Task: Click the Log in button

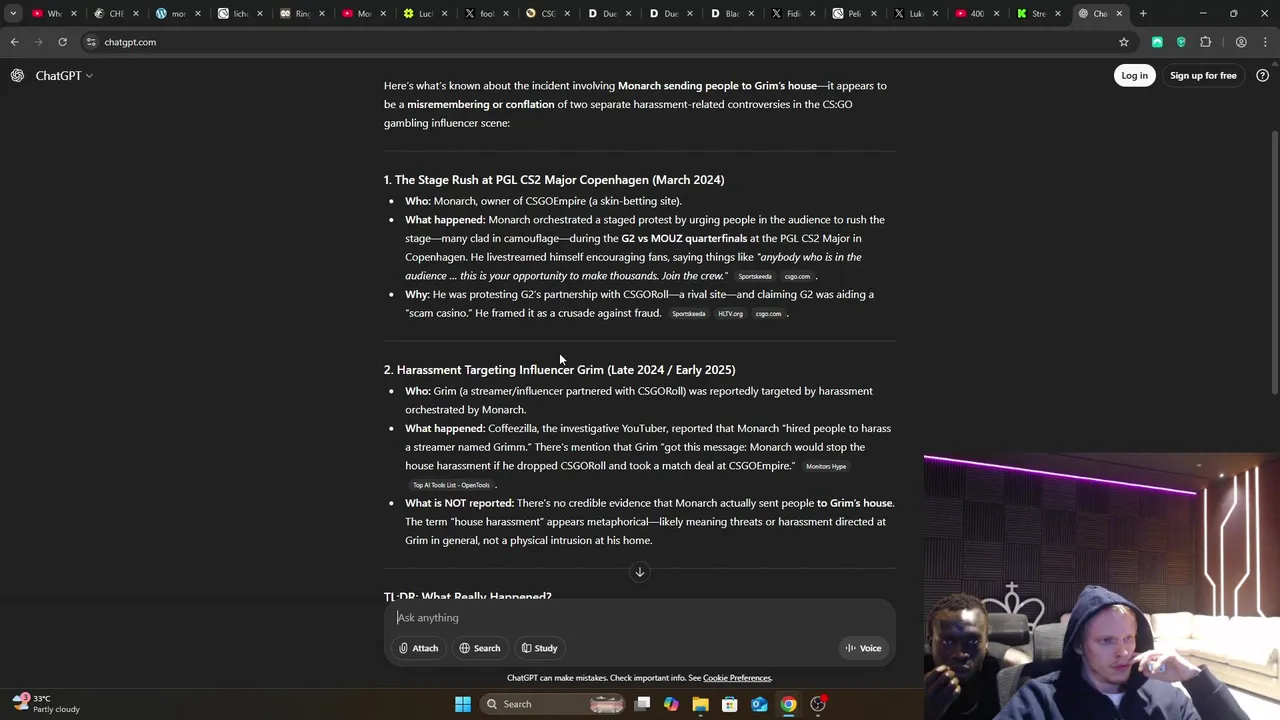Action: [1134, 76]
